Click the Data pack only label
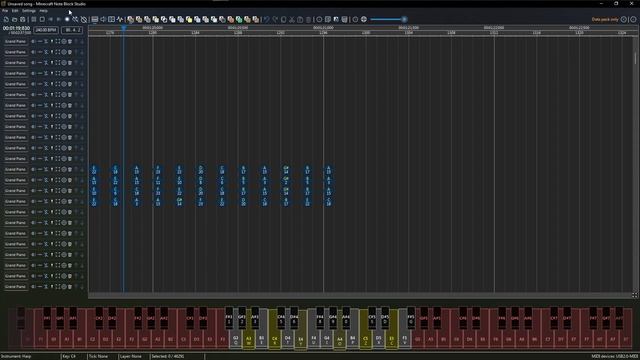Viewport: 640px width, 360px height. coord(605,19)
